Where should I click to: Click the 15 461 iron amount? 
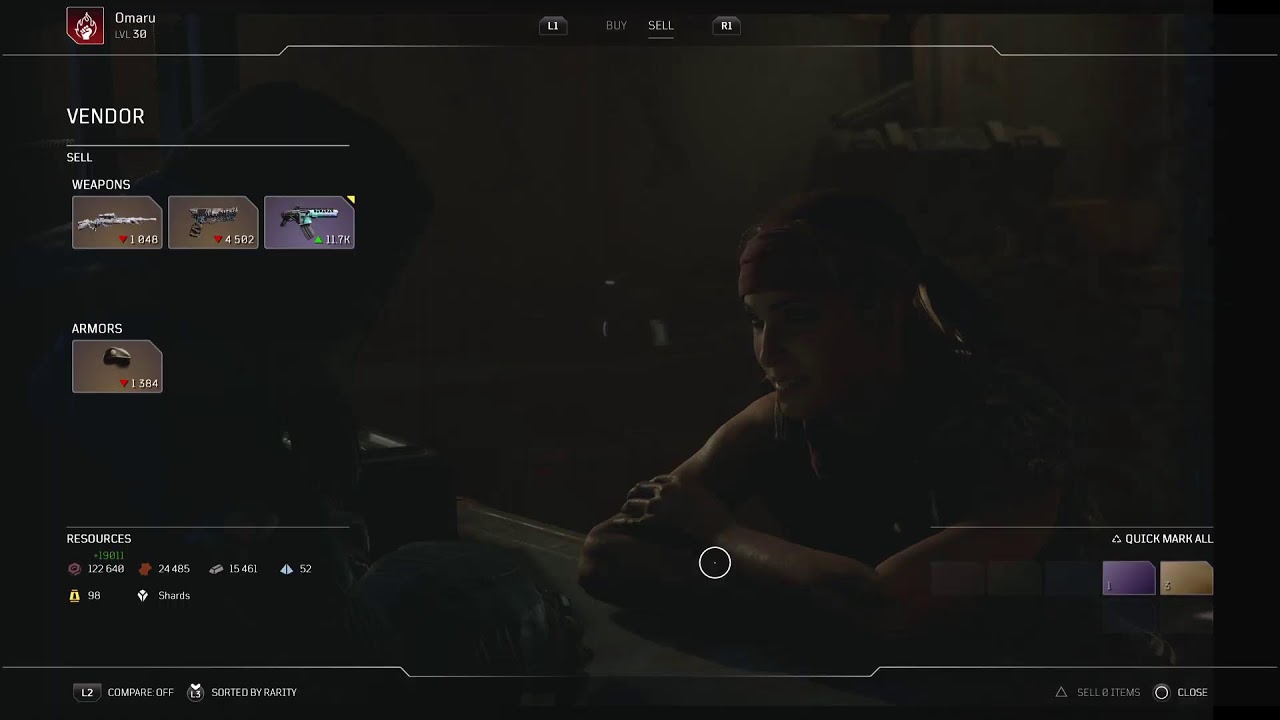(x=243, y=569)
